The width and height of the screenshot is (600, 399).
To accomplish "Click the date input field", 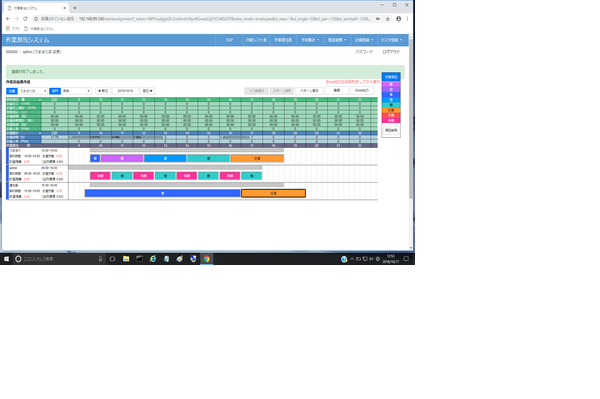I will click(125, 91).
